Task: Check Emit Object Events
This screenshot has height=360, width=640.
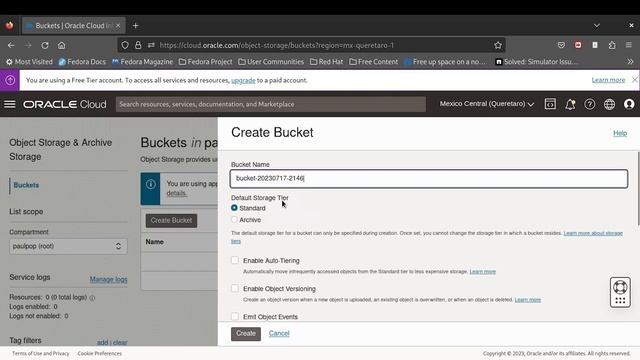Action: click(235, 316)
